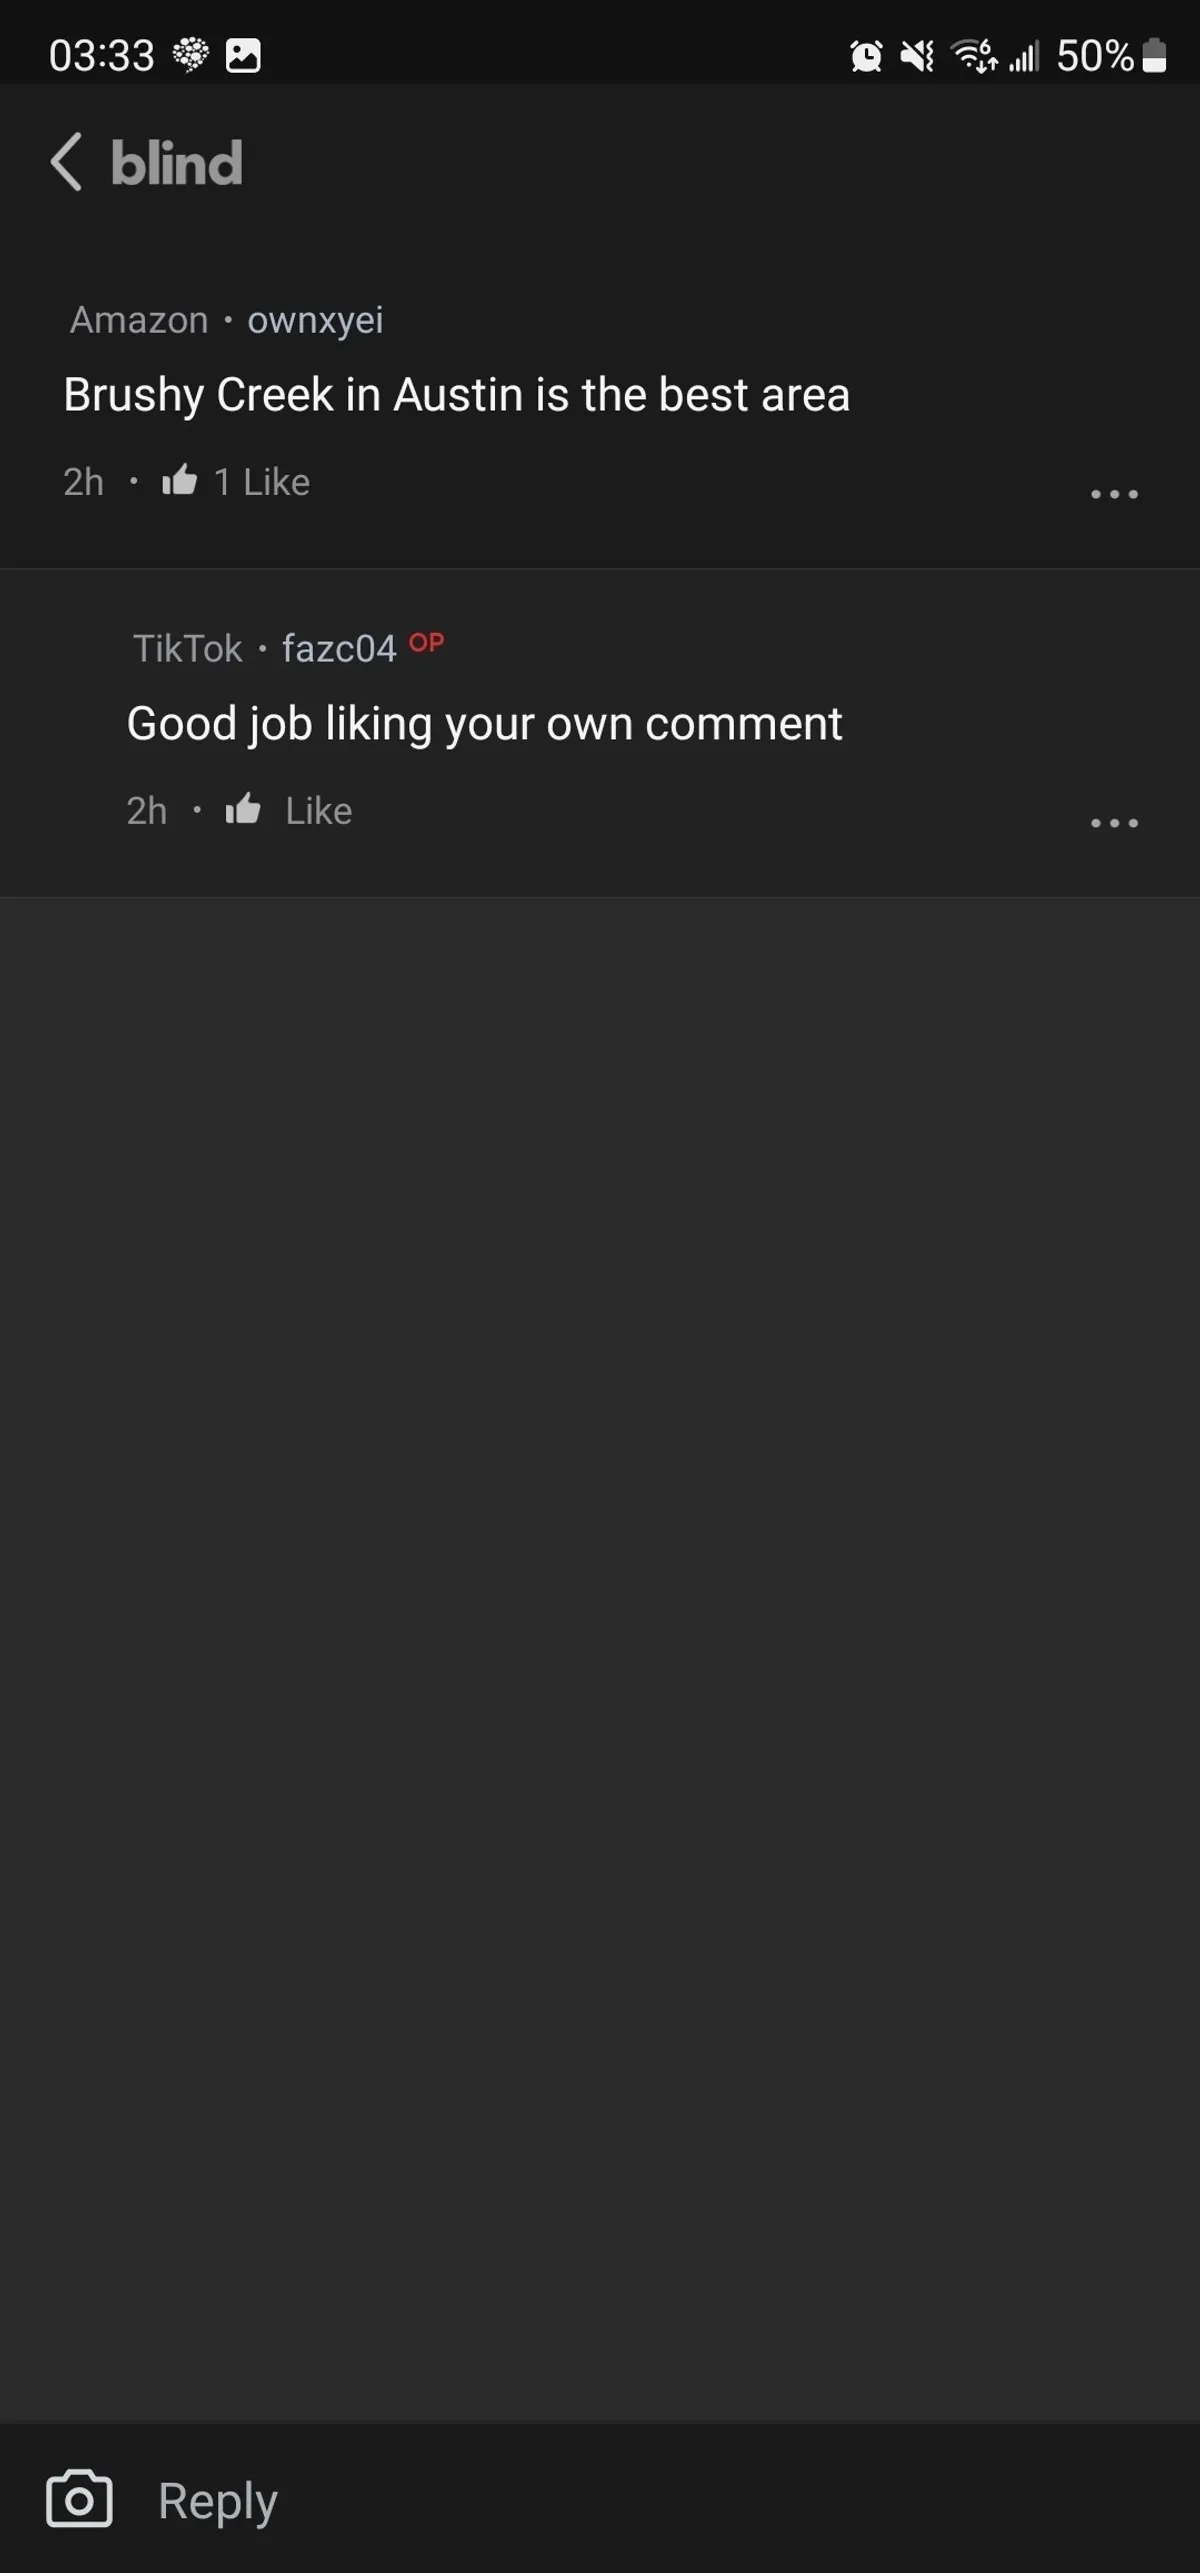Tap the Amazon company label

[x=139, y=320]
